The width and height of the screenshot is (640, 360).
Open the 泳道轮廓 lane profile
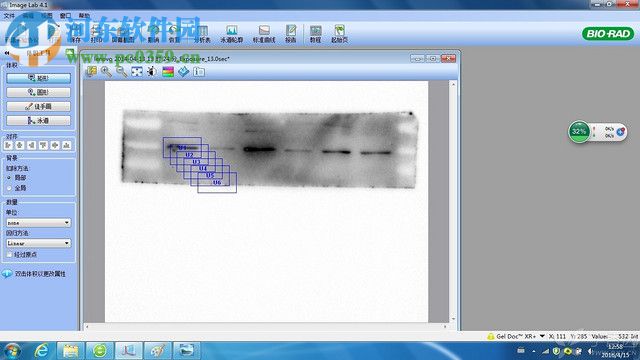[x=231, y=34]
